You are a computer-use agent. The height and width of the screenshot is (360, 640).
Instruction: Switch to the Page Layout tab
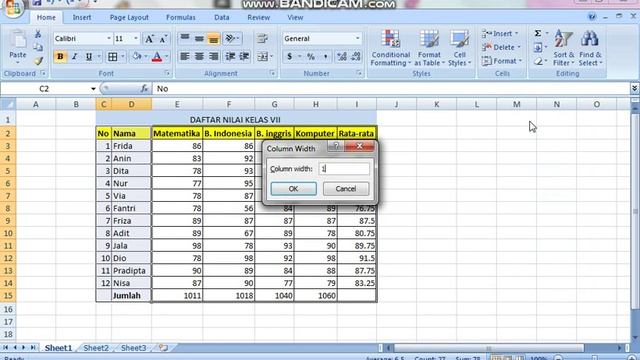click(129, 18)
